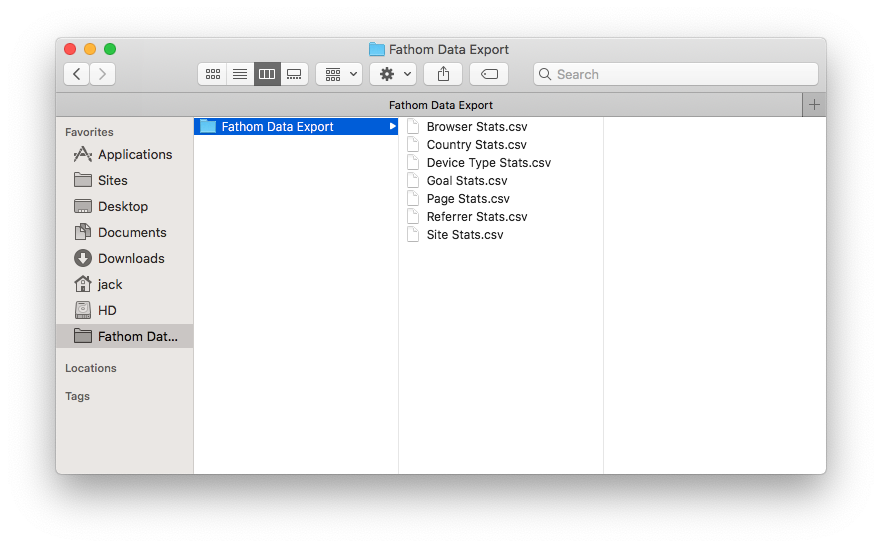The width and height of the screenshot is (882, 548).
Task: Click the Site Stats.csv document icon
Action: click(x=413, y=235)
